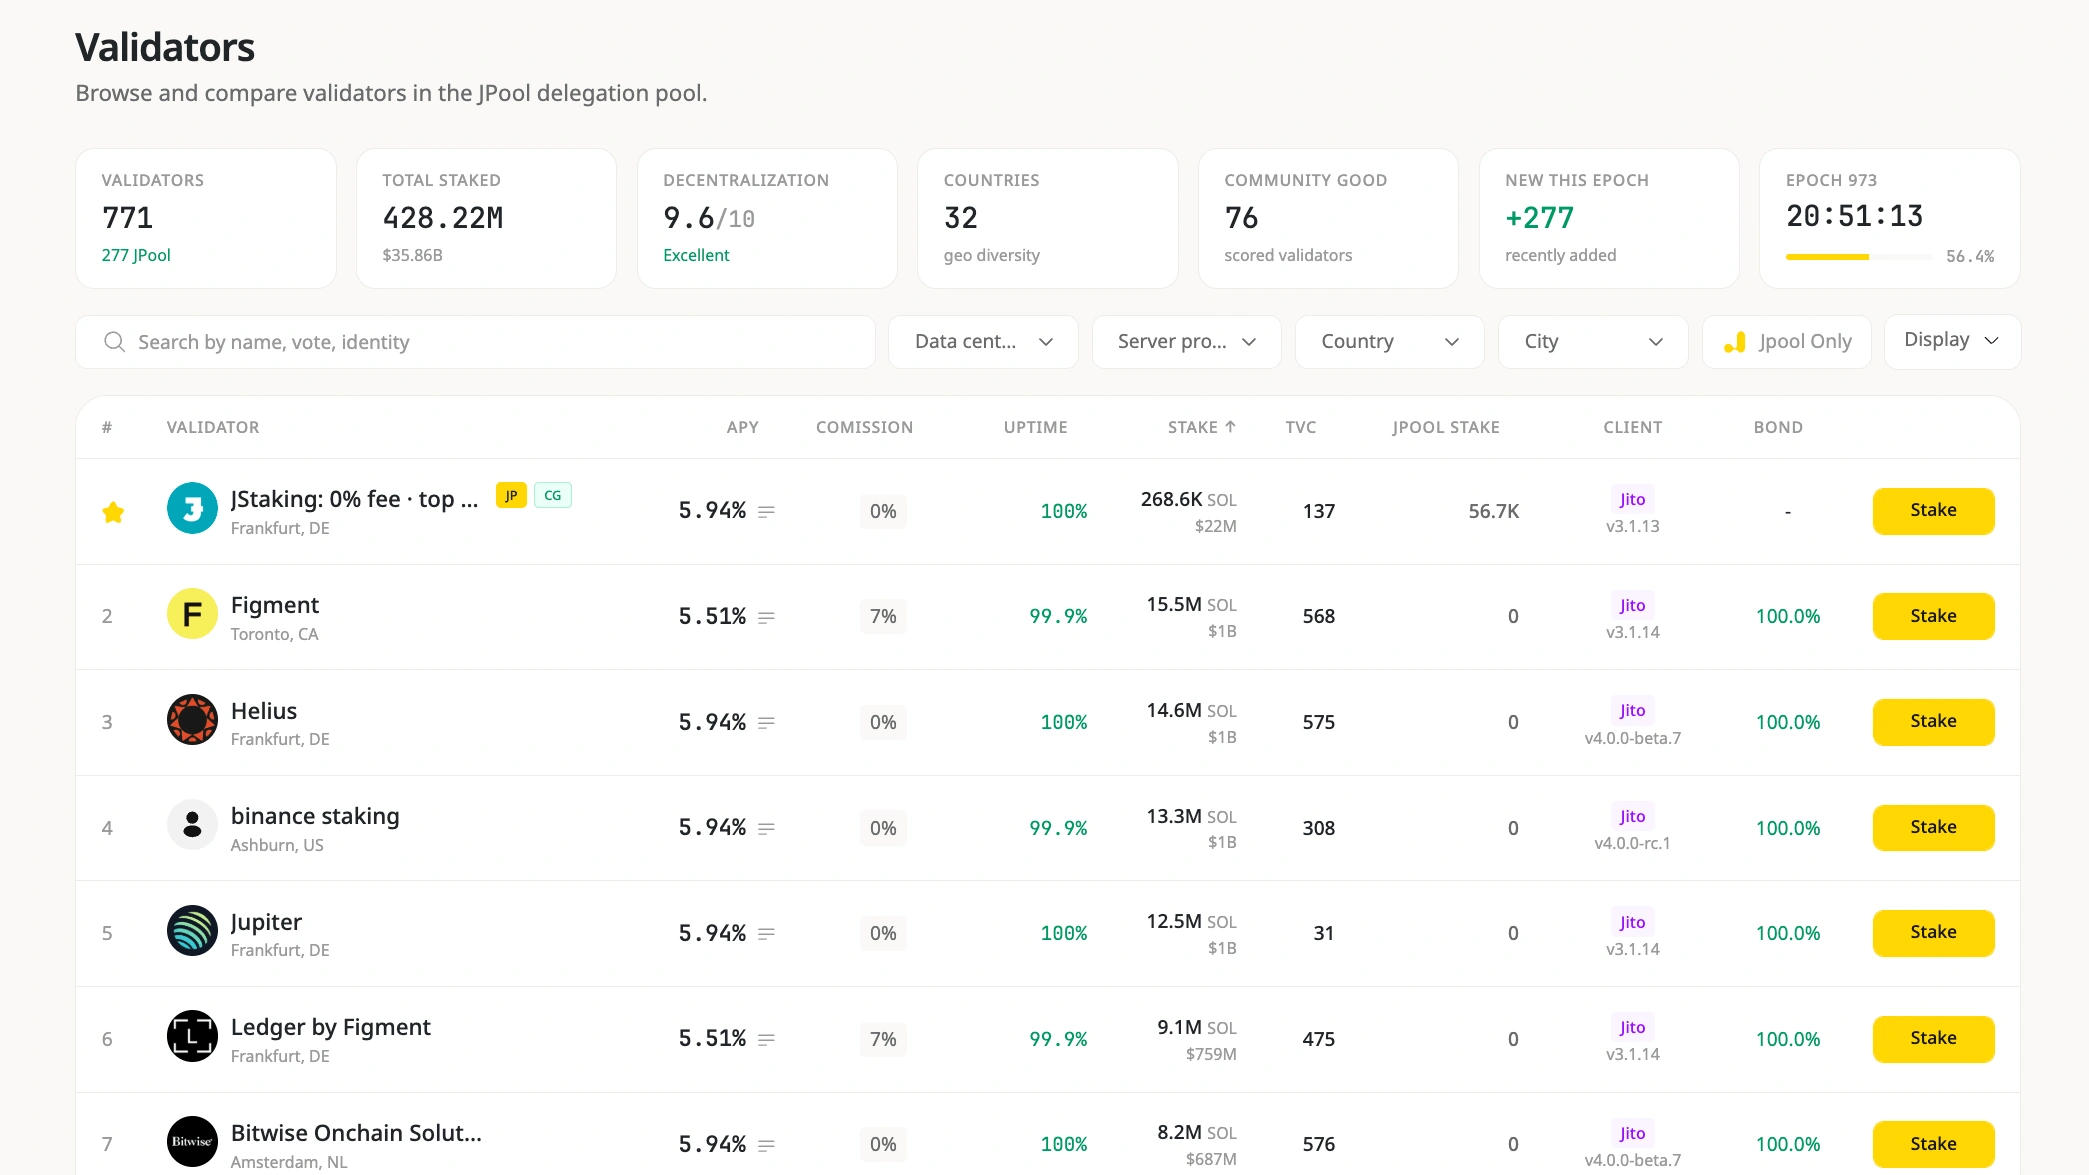The height and width of the screenshot is (1175, 2089).
Task: Focus the validator search field
Action: (475, 342)
